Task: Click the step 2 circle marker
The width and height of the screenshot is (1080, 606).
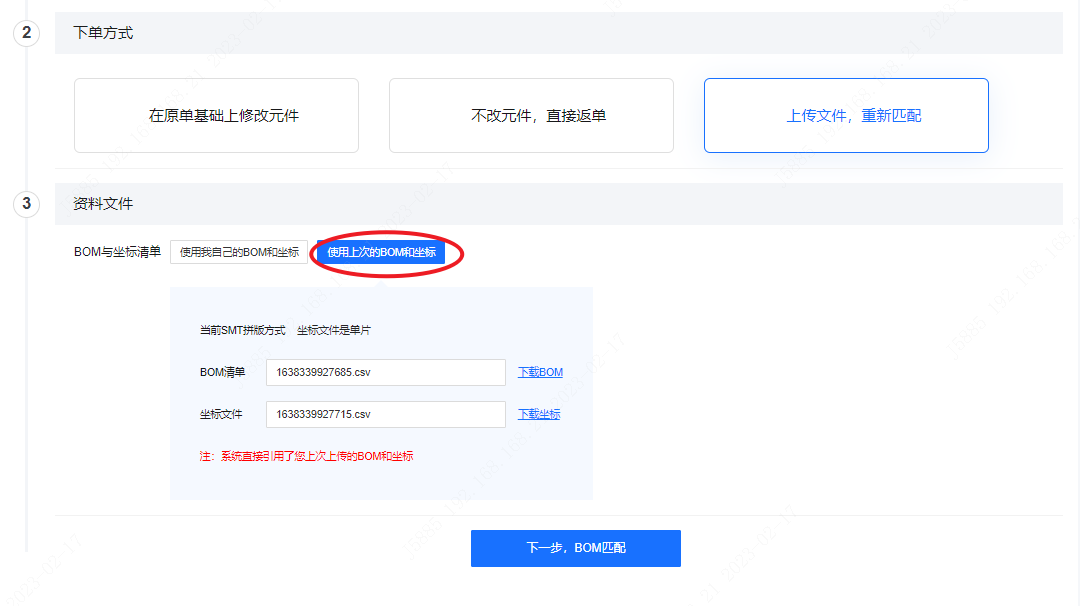Action: [x=26, y=33]
